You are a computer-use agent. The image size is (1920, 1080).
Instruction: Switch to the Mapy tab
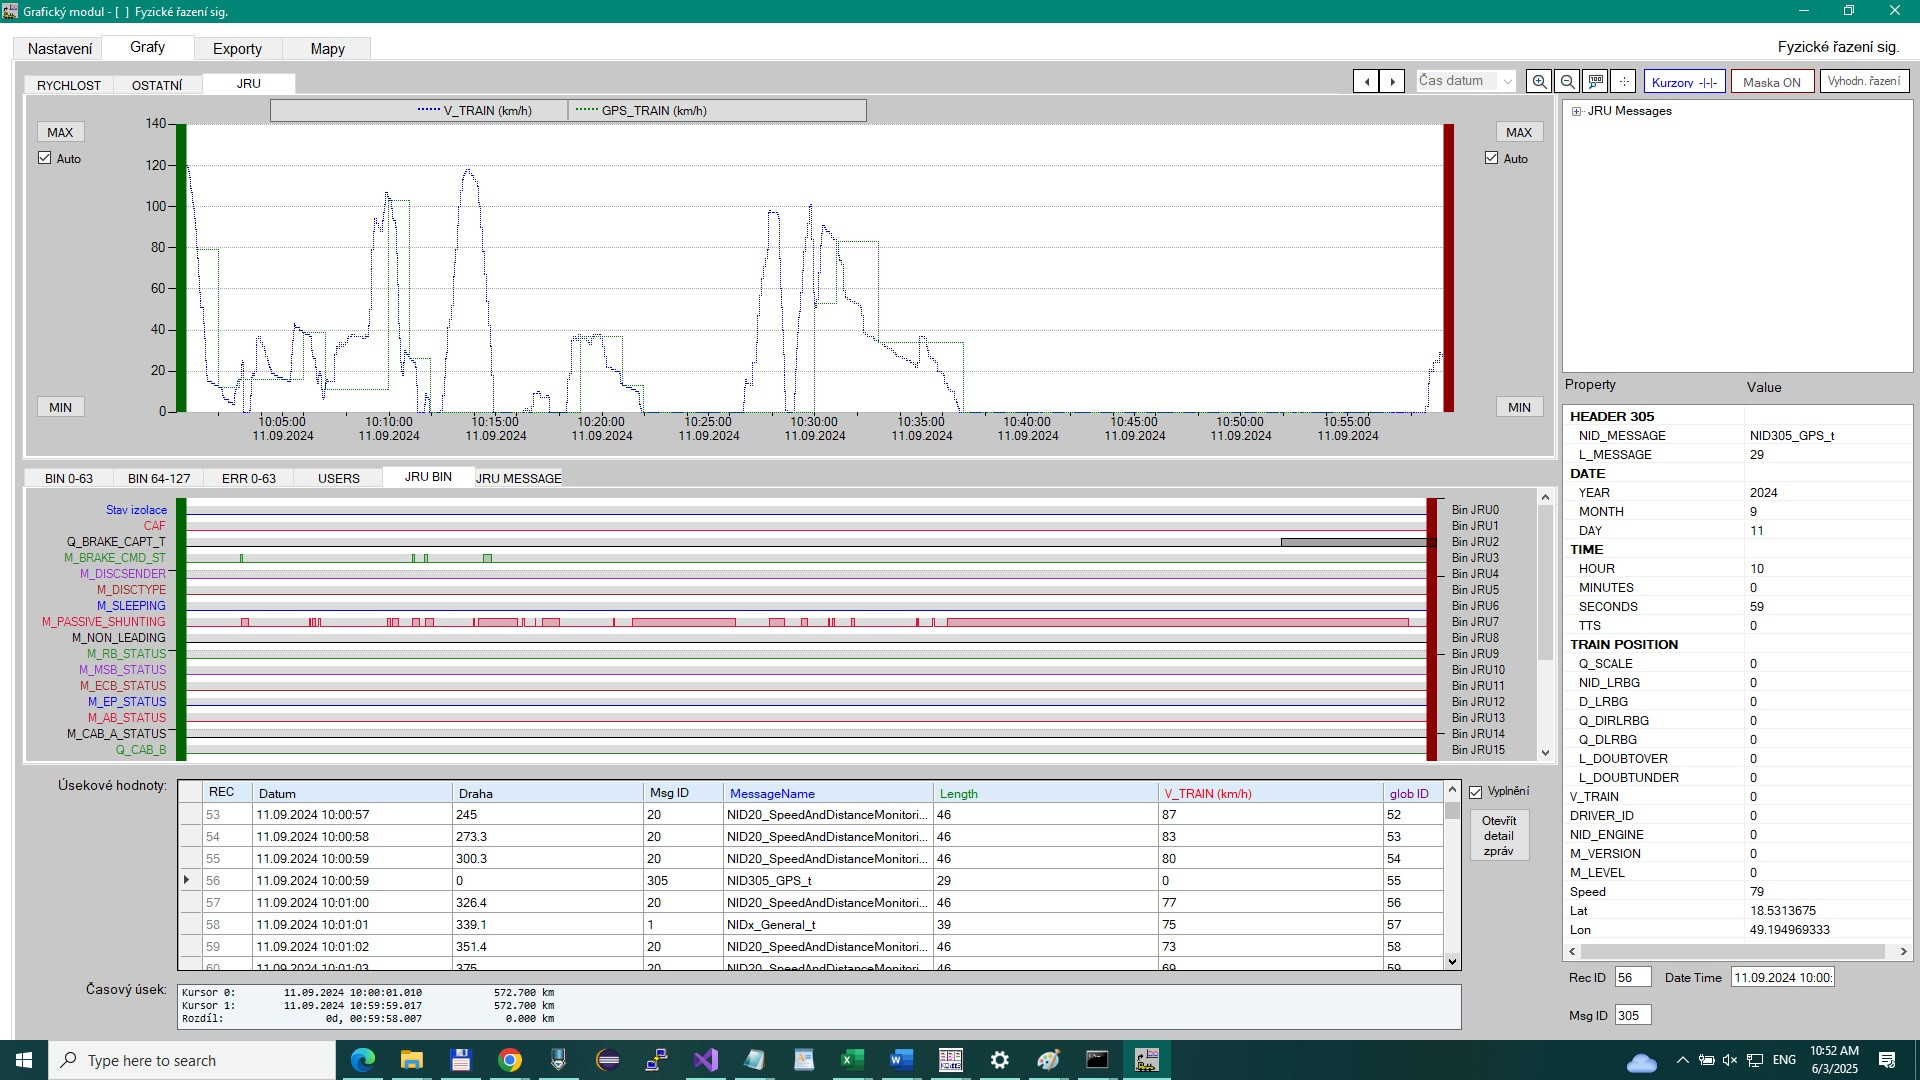tap(327, 48)
